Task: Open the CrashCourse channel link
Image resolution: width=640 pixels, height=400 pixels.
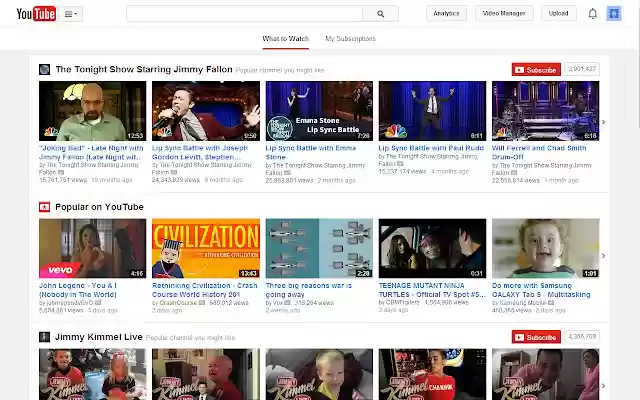Action: coord(178,303)
